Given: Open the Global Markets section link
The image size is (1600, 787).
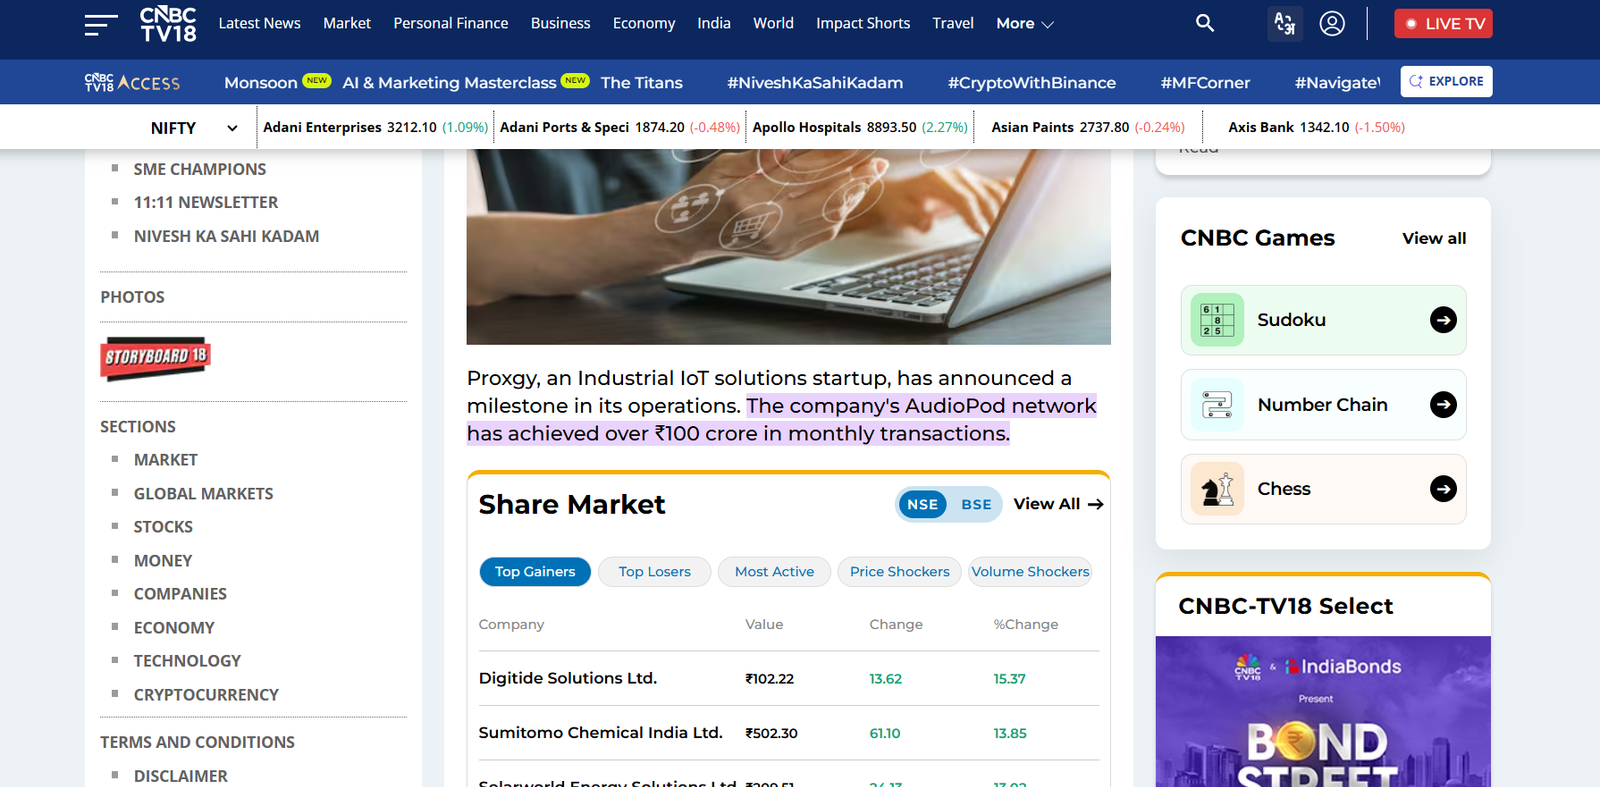Looking at the screenshot, I should [203, 494].
